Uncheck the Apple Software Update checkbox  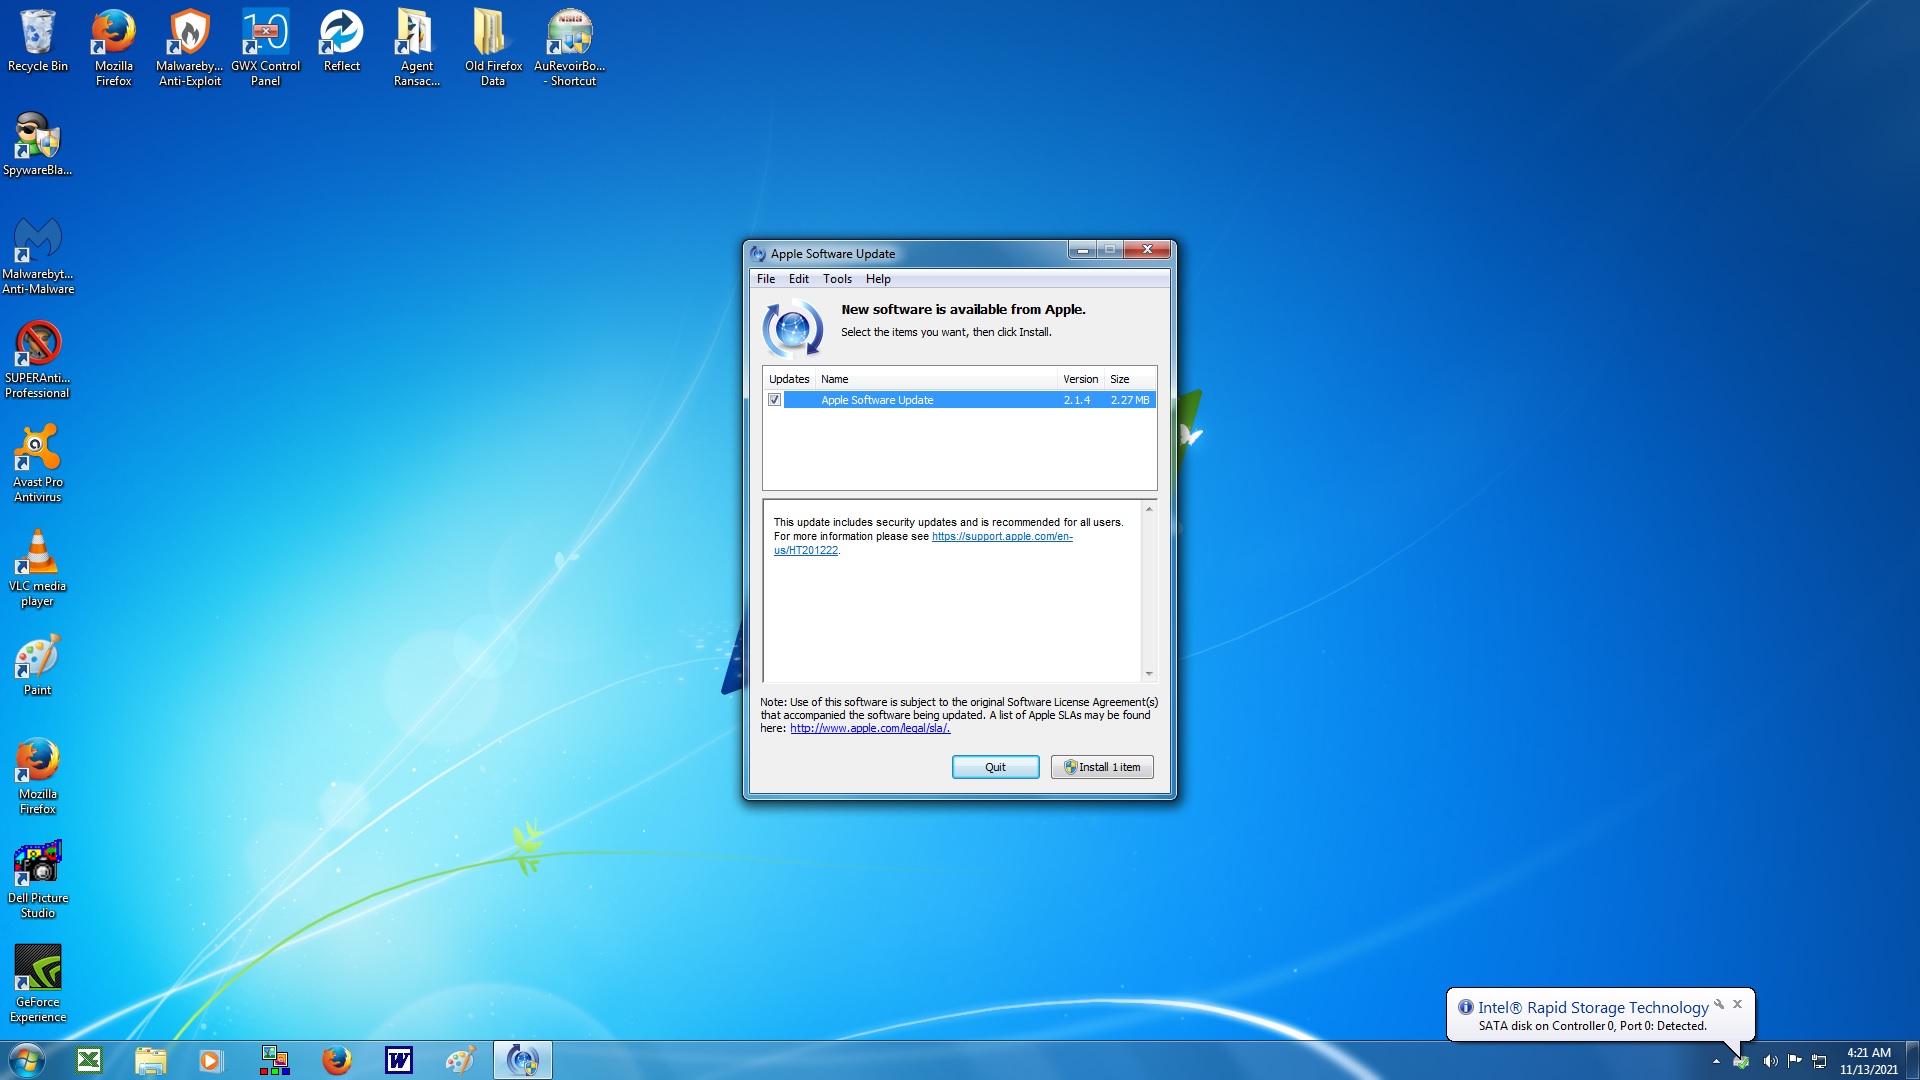click(x=774, y=400)
